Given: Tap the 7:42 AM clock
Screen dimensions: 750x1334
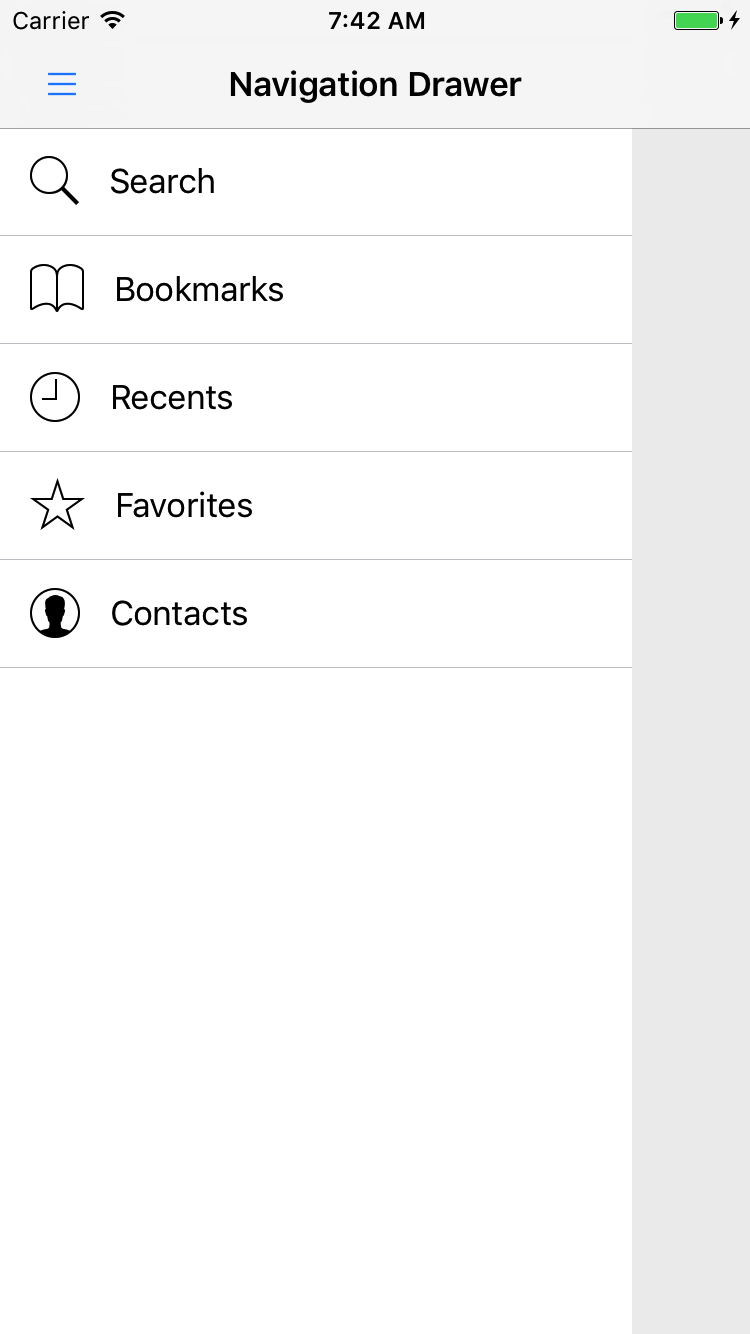Looking at the screenshot, I should pyautogui.click(x=376, y=21).
